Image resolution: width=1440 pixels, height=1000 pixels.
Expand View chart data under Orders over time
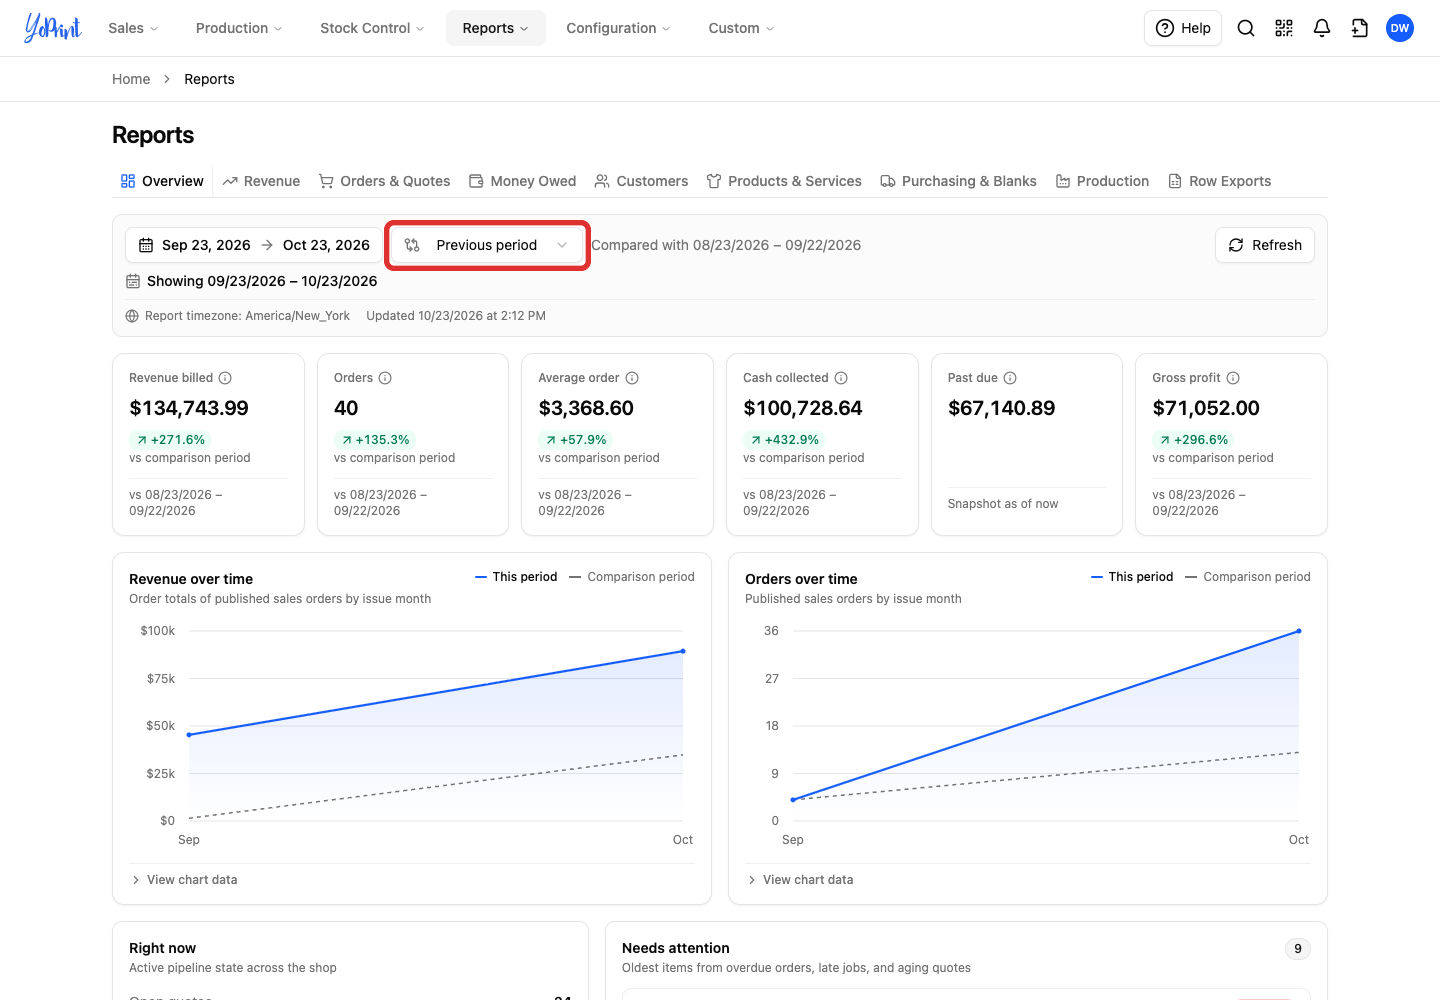pos(800,880)
